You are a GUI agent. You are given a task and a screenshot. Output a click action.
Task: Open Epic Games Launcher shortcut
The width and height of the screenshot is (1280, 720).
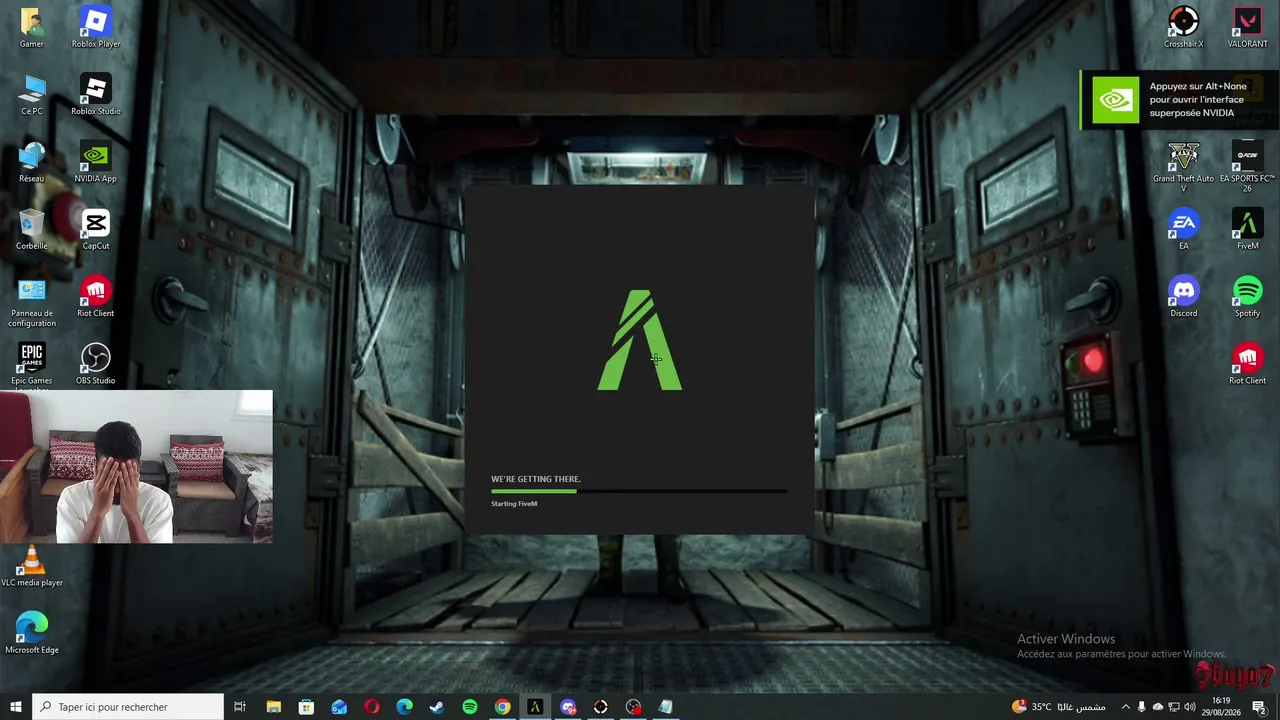(x=32, y=364)
